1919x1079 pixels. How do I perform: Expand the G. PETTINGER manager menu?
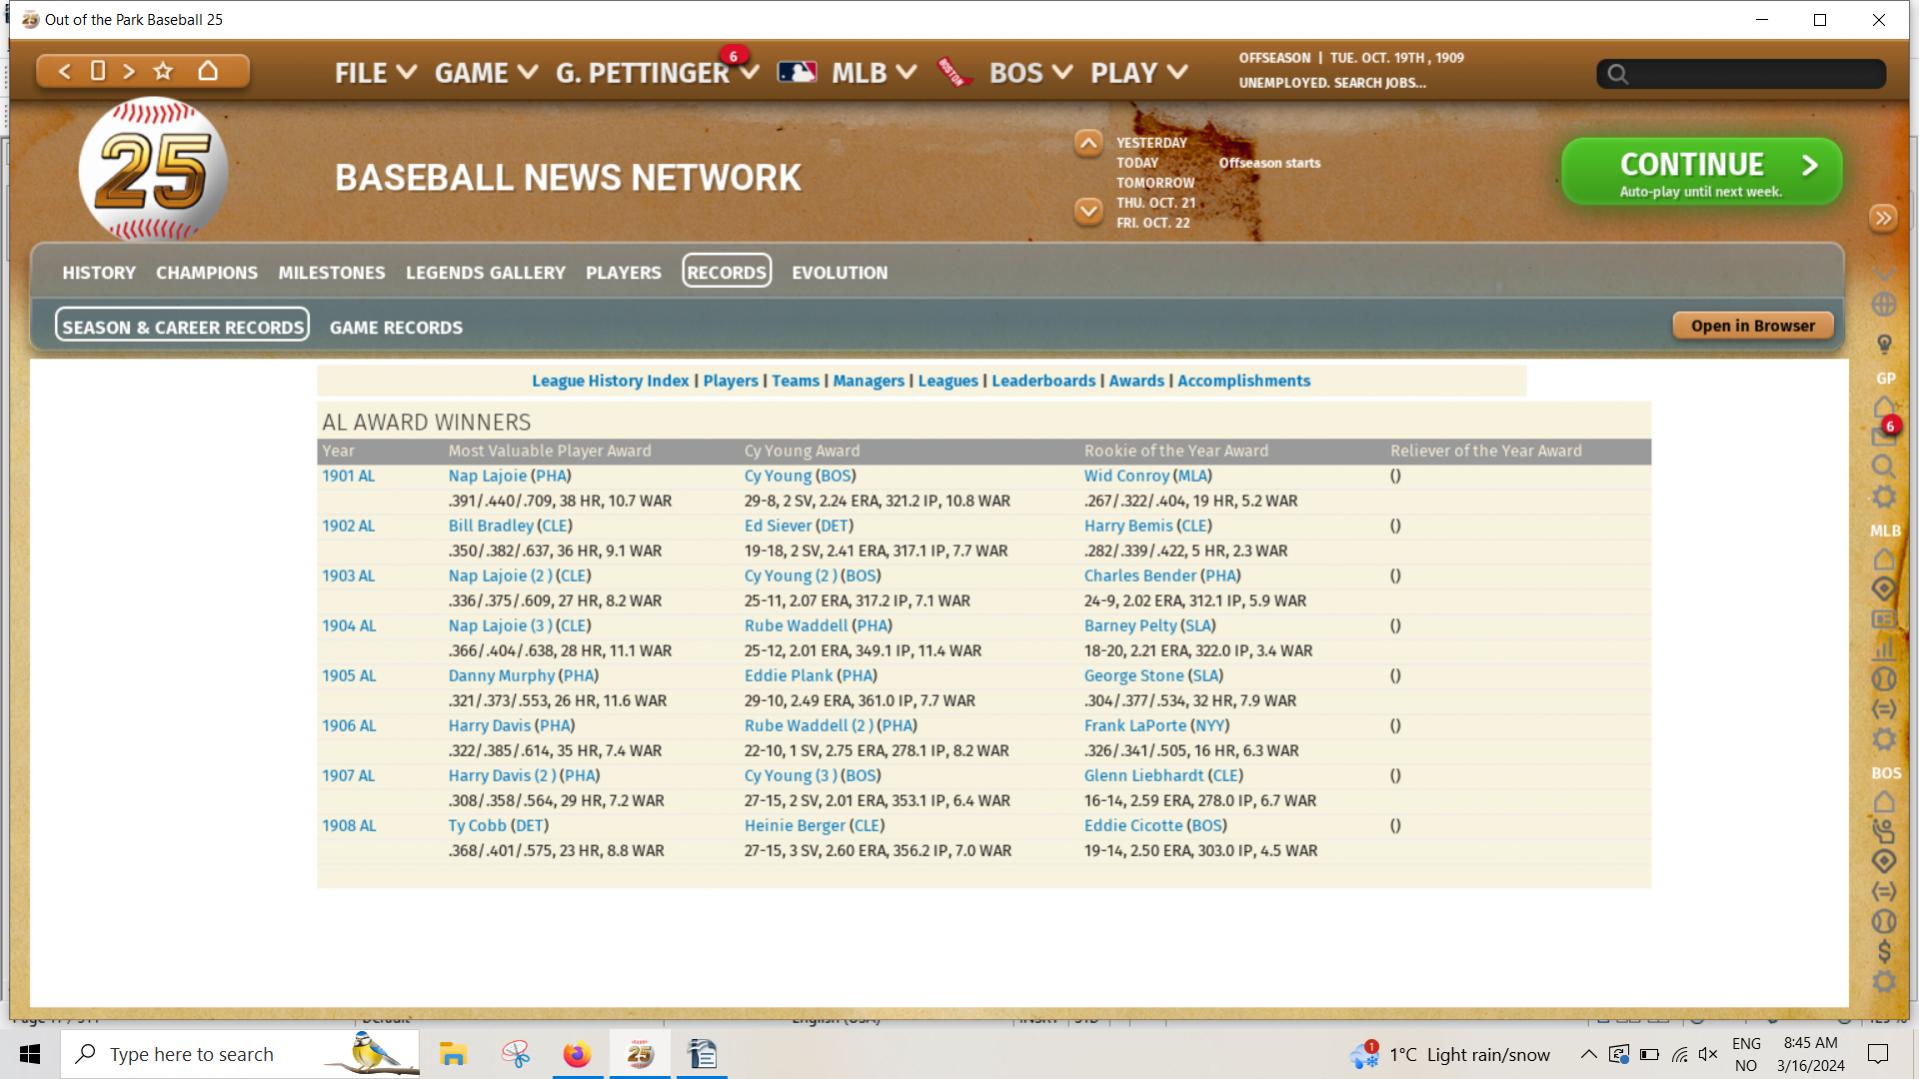[656, 73]
